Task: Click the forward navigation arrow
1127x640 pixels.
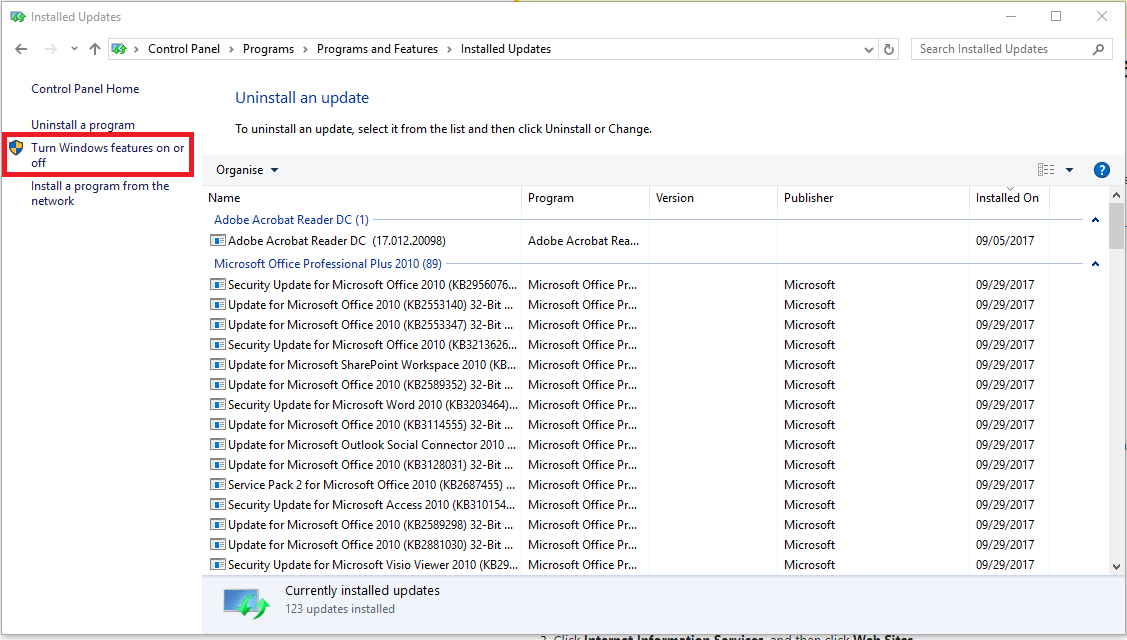Action: tap(50, 49)
